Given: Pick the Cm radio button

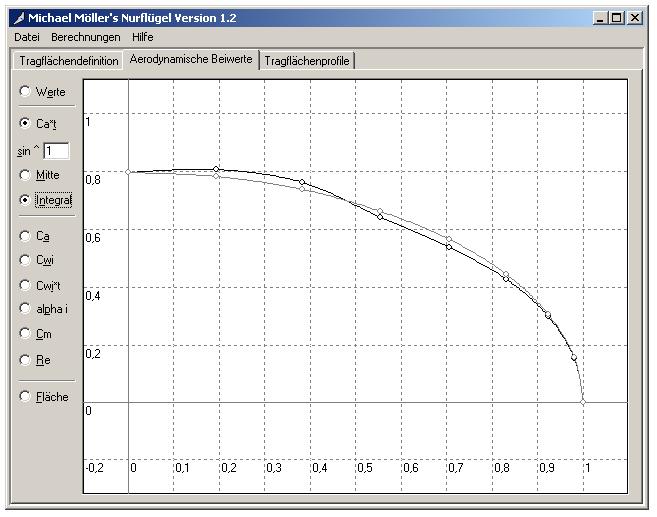Looking at the screenshot, I should [x=25, y=335].
